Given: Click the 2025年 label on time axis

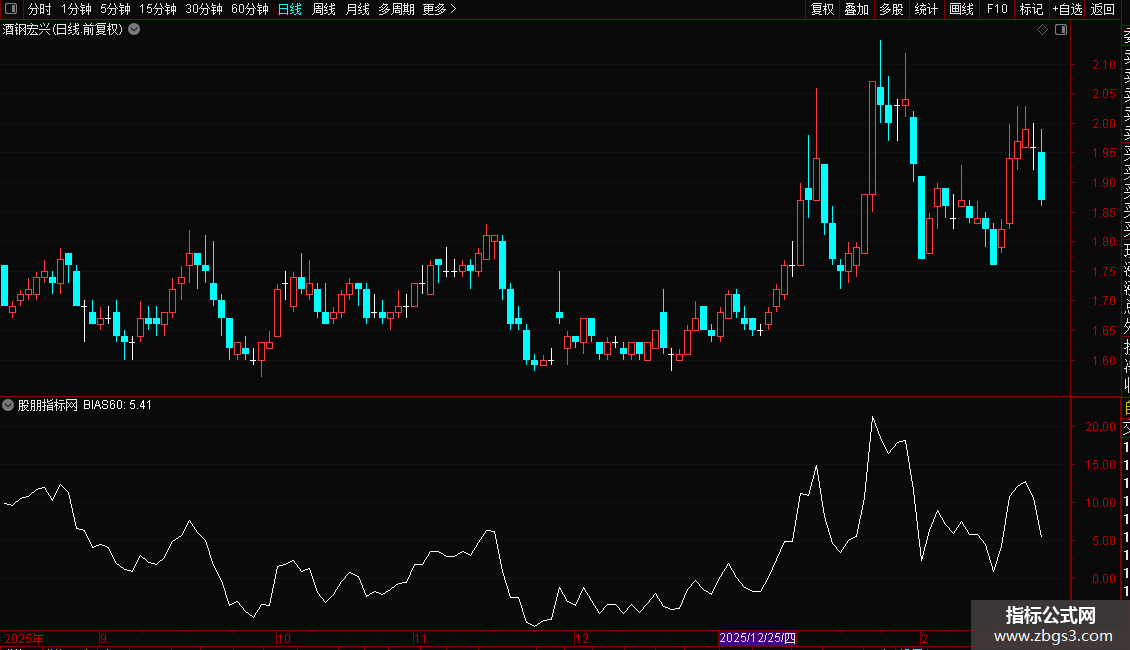Looking at the screenshot, I should (24, 638).
